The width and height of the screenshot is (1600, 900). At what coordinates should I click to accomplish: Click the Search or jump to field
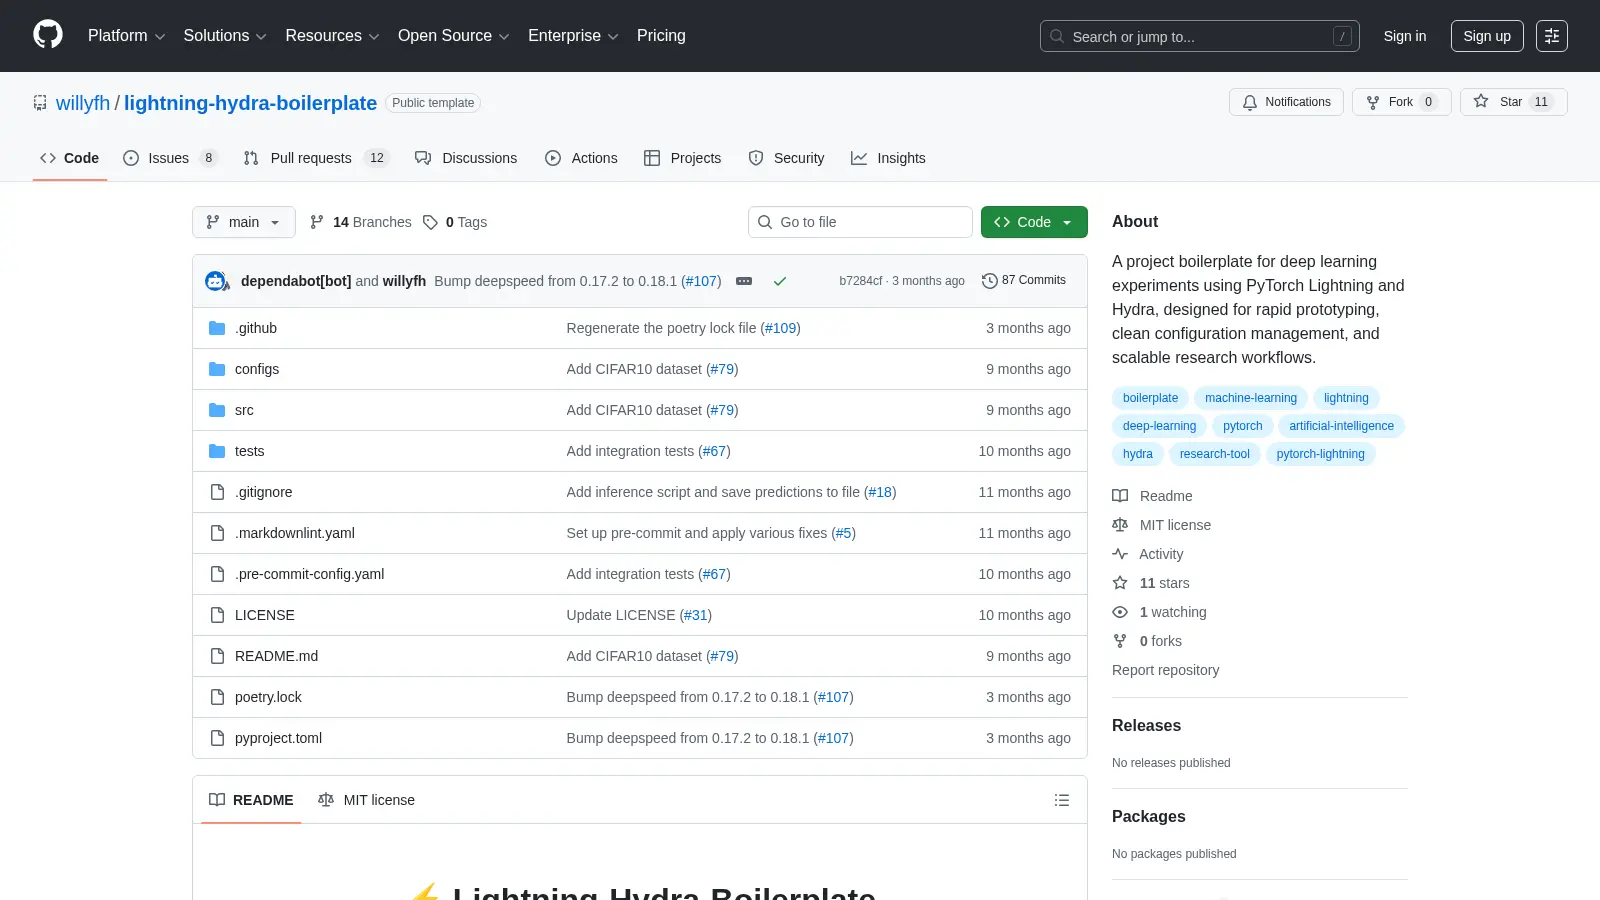click(1200, 36)
